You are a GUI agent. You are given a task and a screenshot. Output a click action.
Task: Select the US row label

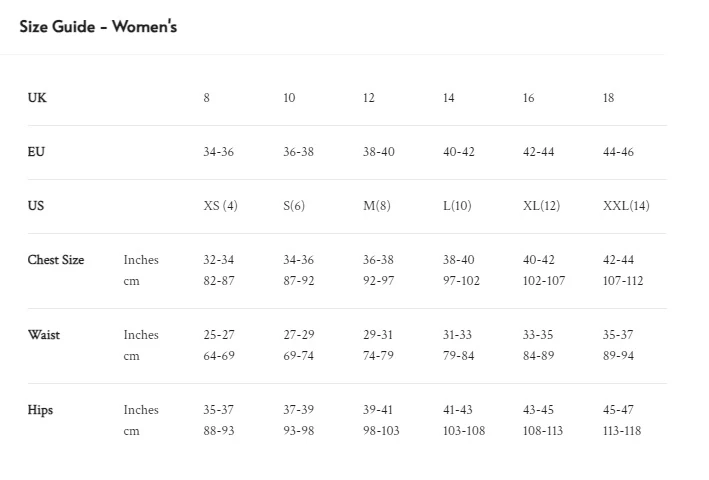click(36, 206)
